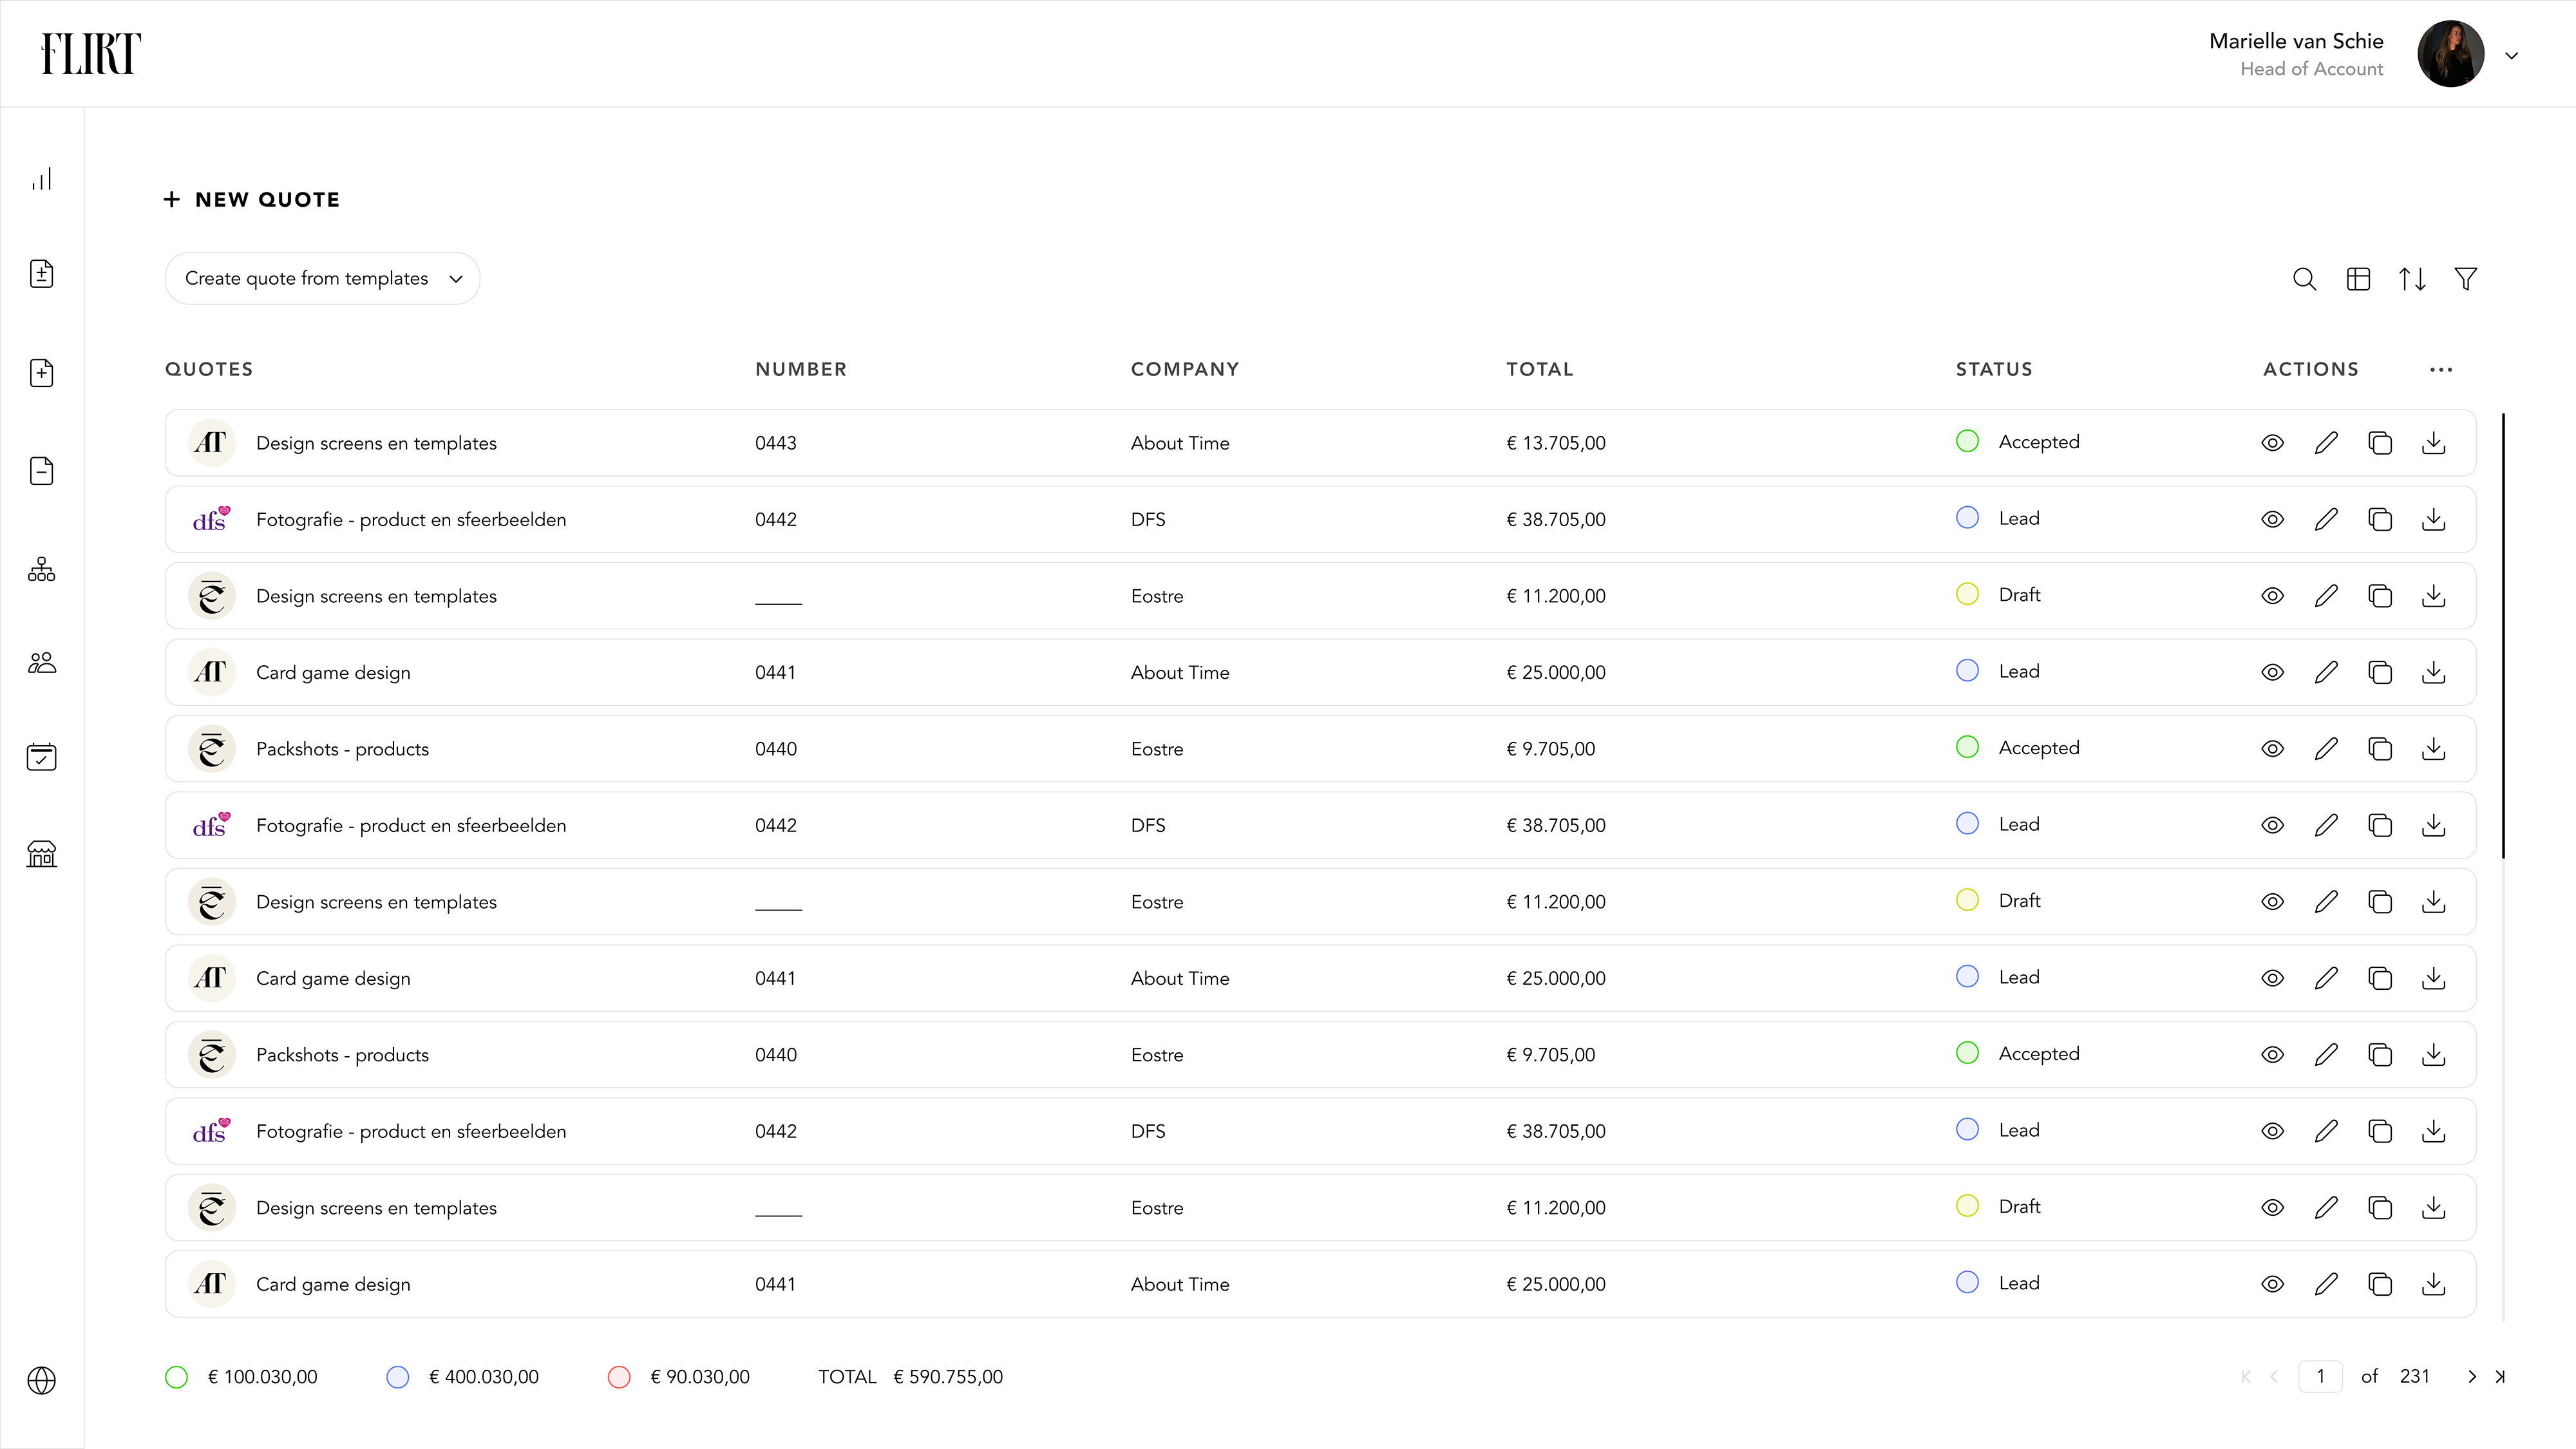Open the filter funnel icon
Viewport: 2576px width, 1449px height.
click(x=2466, y=279)
